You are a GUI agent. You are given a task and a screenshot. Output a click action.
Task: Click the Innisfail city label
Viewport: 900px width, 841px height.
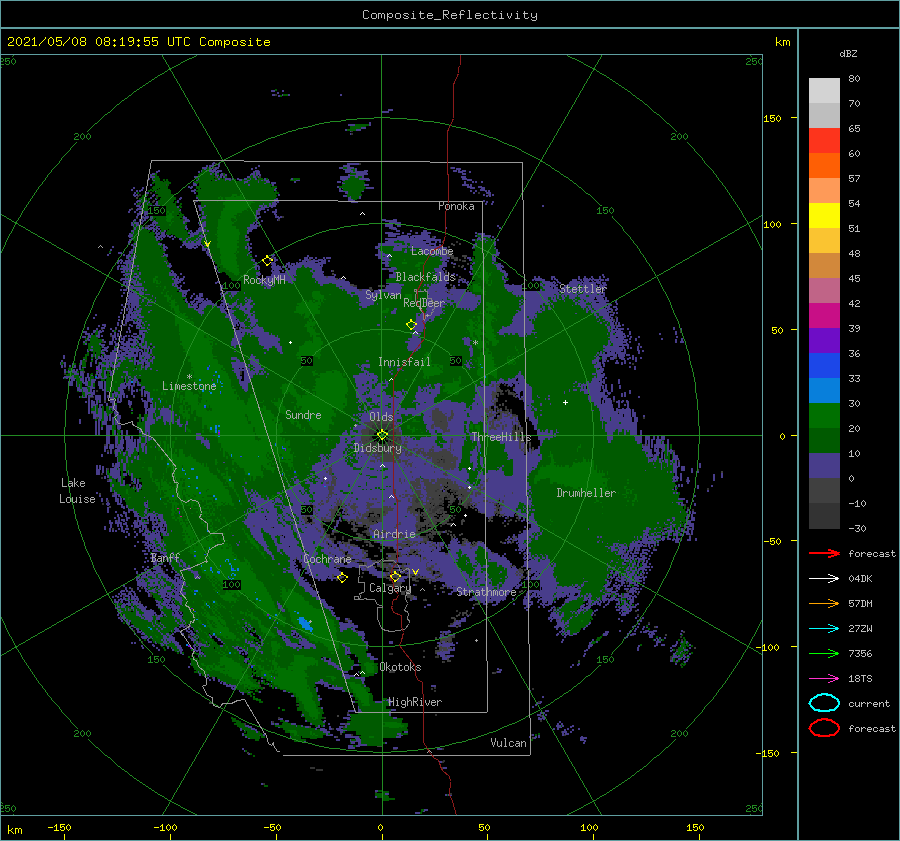[x=404, y=362]
